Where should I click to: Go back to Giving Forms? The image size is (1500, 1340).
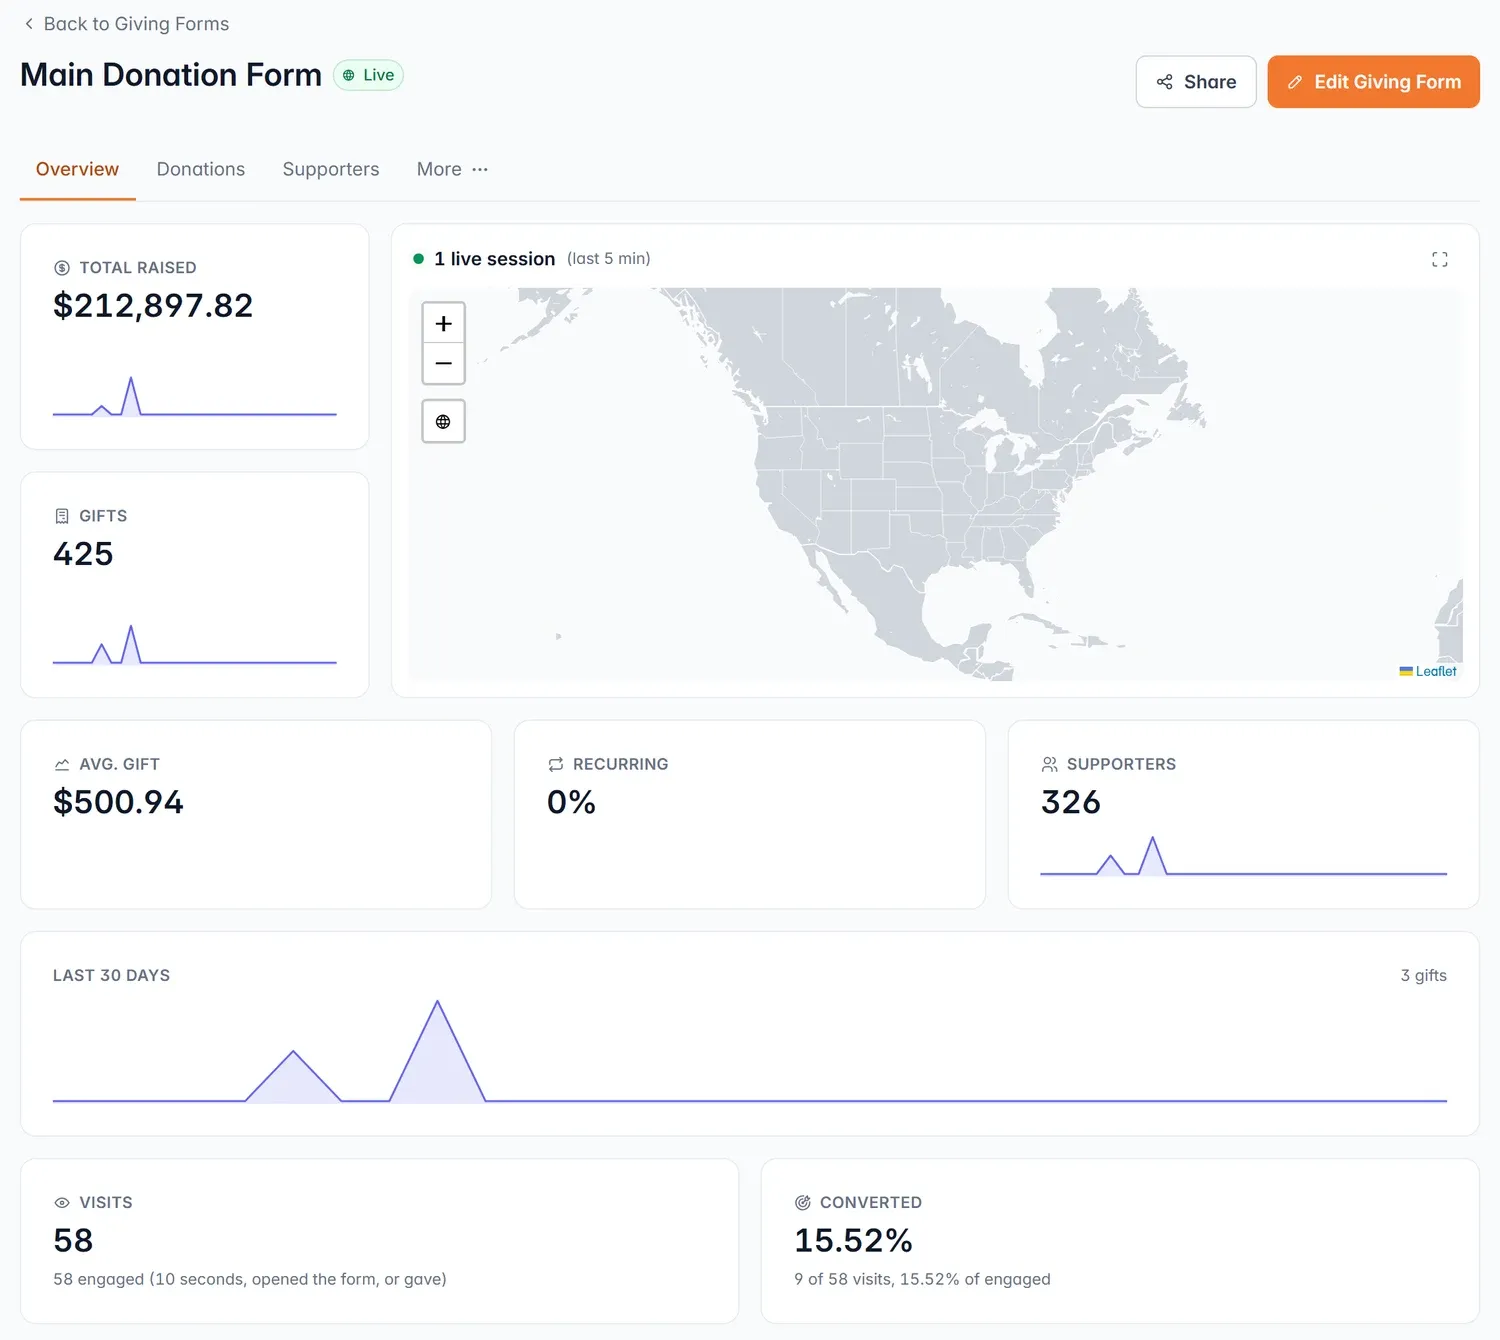(x=126, y=24)
